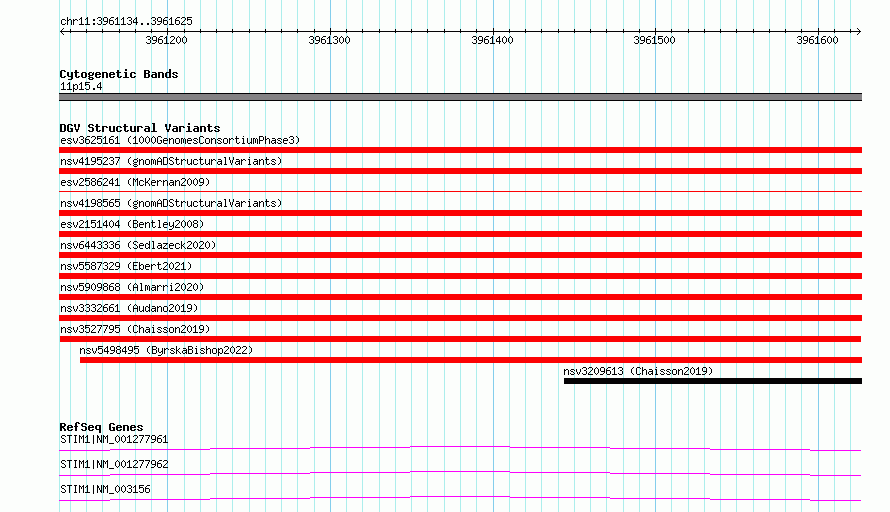
Task: Open STIM1|NM_003156 transcript label
Action: point(105,489)
